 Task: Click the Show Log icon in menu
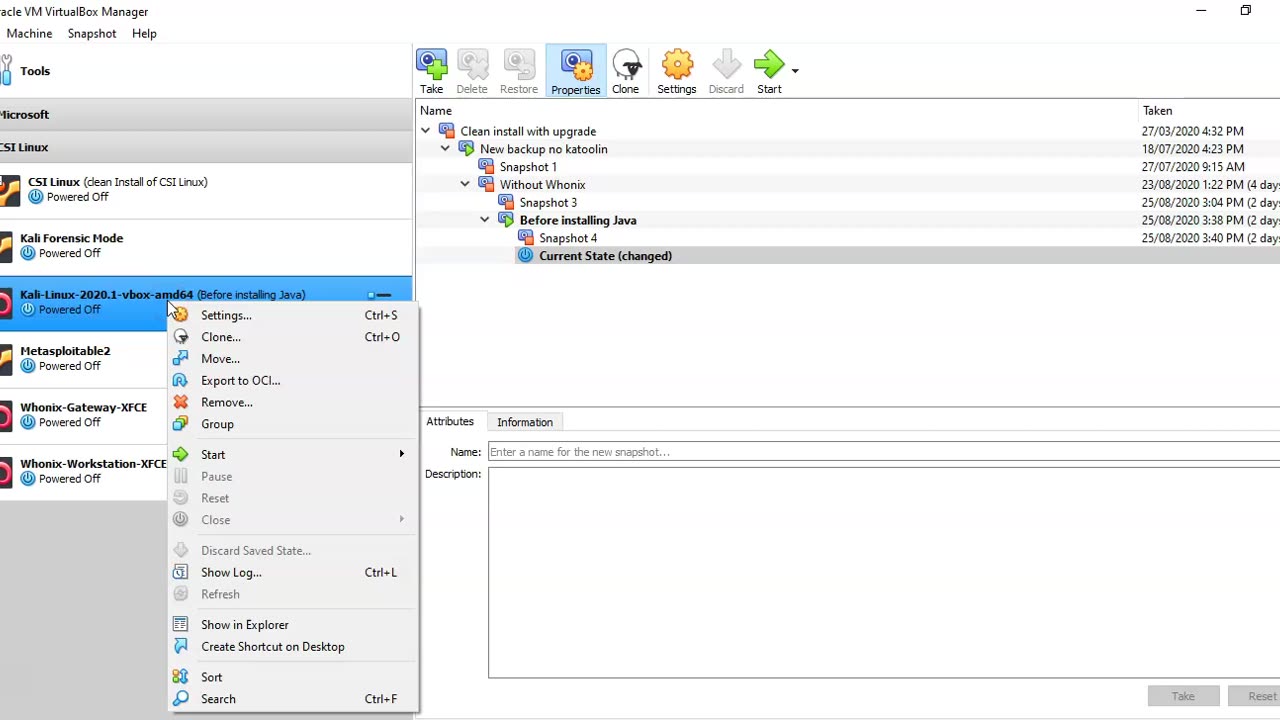pyautogui.click(x=180, y=573)
